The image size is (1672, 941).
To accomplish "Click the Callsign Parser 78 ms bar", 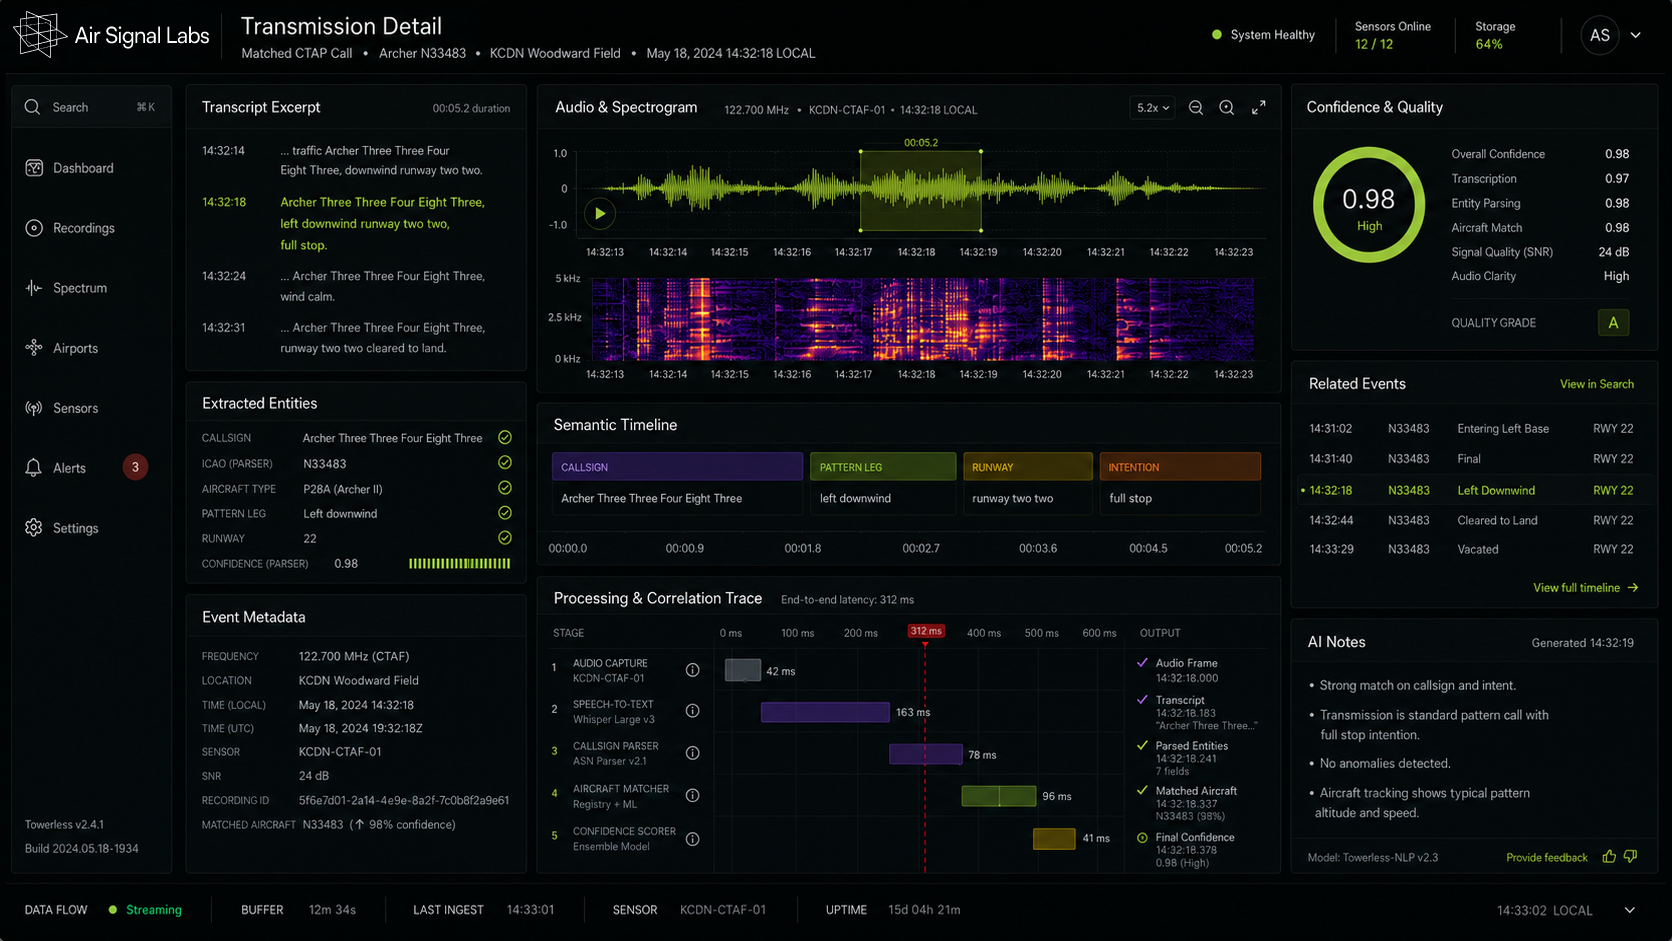I will click(x=926, y=754).
